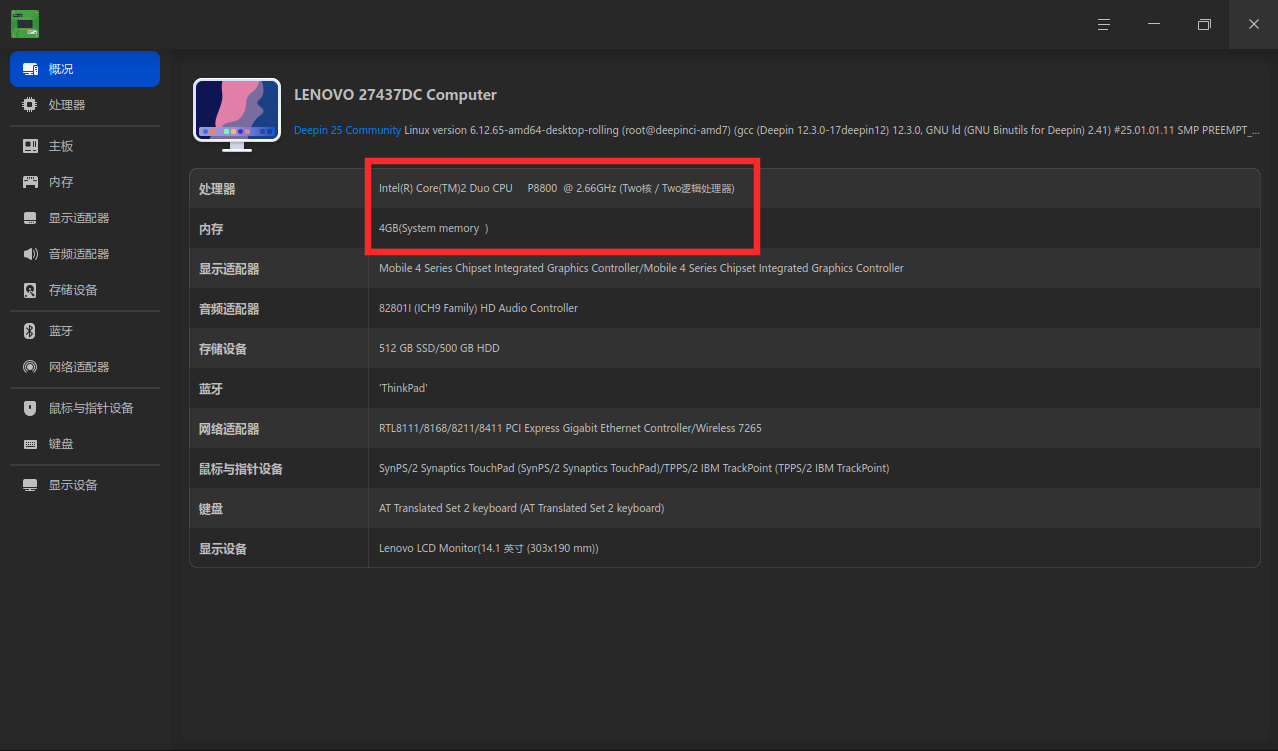Open display adapter (显示适配器) sidebar icon
The image size is (1278, 751).
30,218
